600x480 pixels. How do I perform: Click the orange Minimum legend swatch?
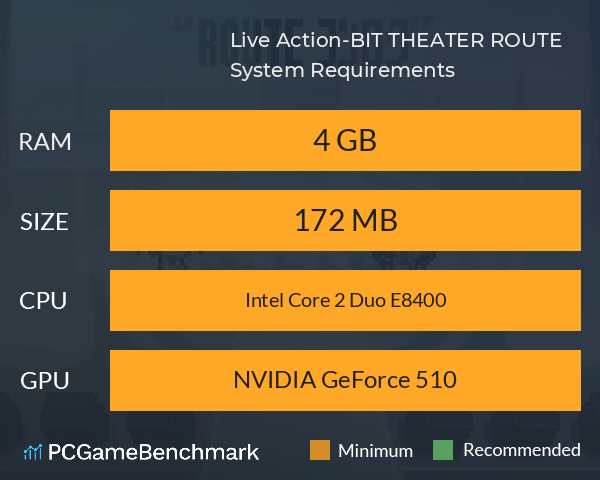click(320, 450)
